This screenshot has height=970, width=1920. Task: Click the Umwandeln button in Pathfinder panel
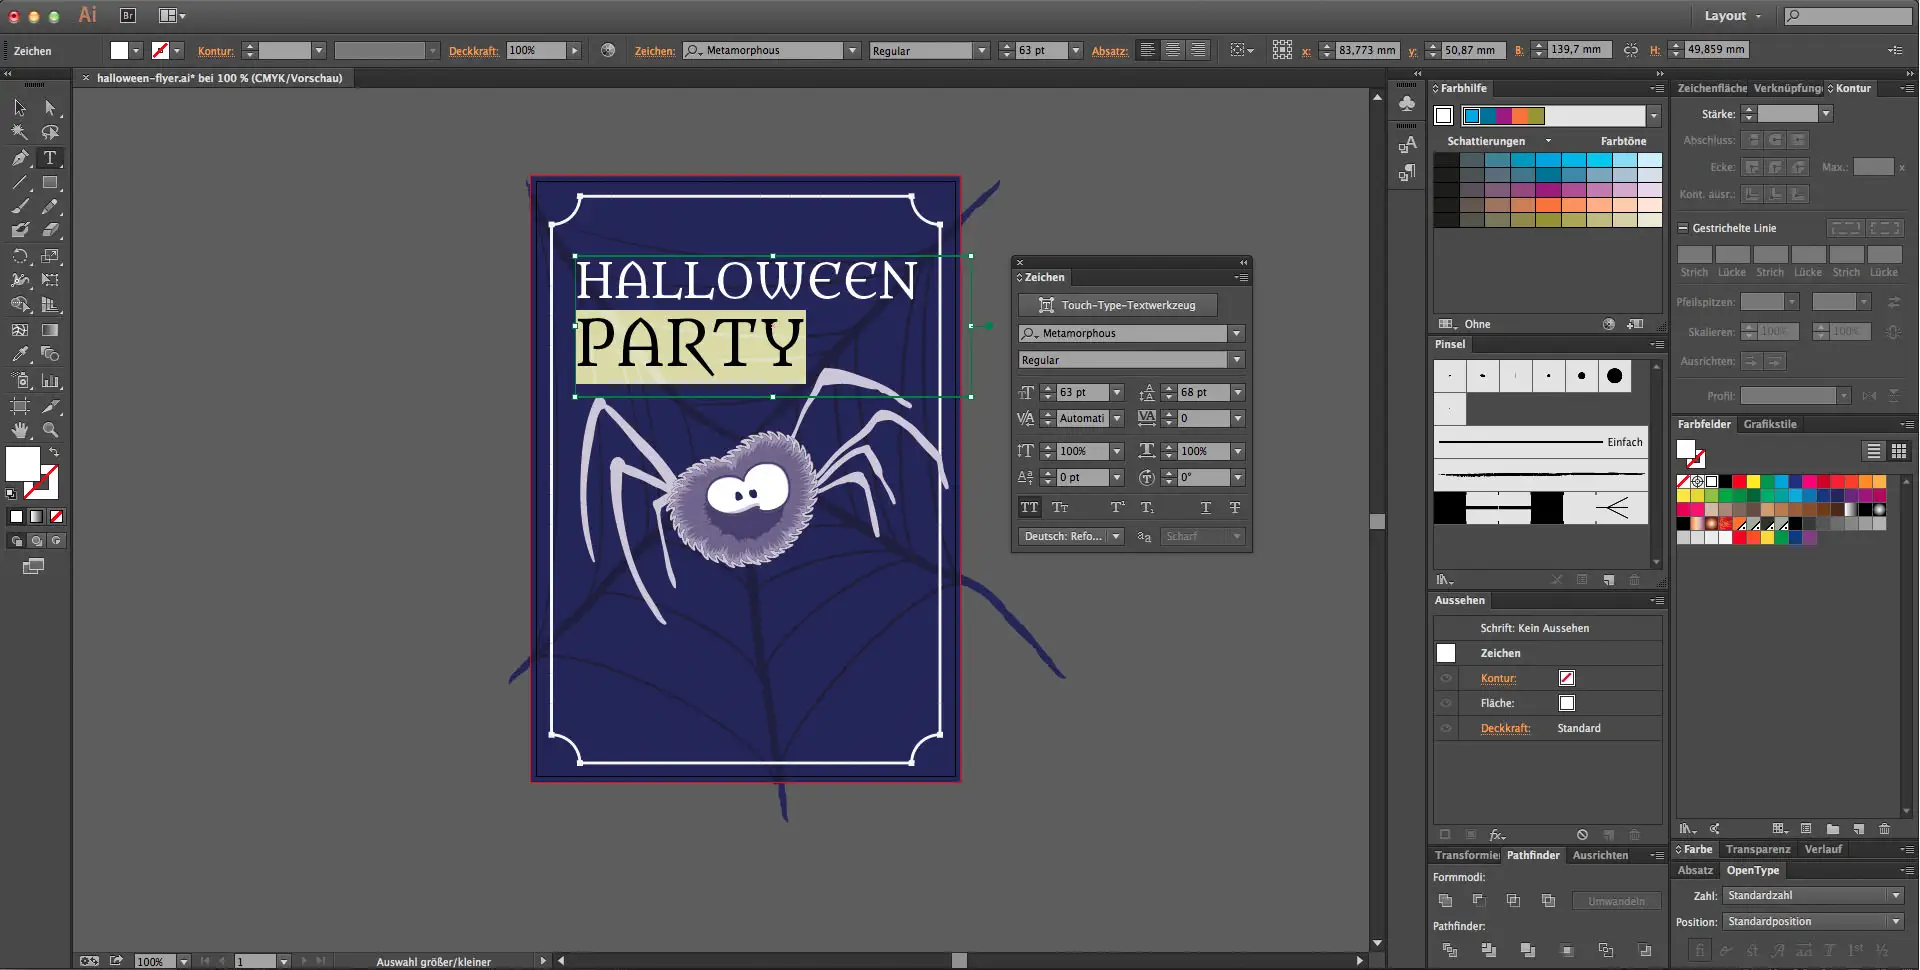(x=1615, y=901)
